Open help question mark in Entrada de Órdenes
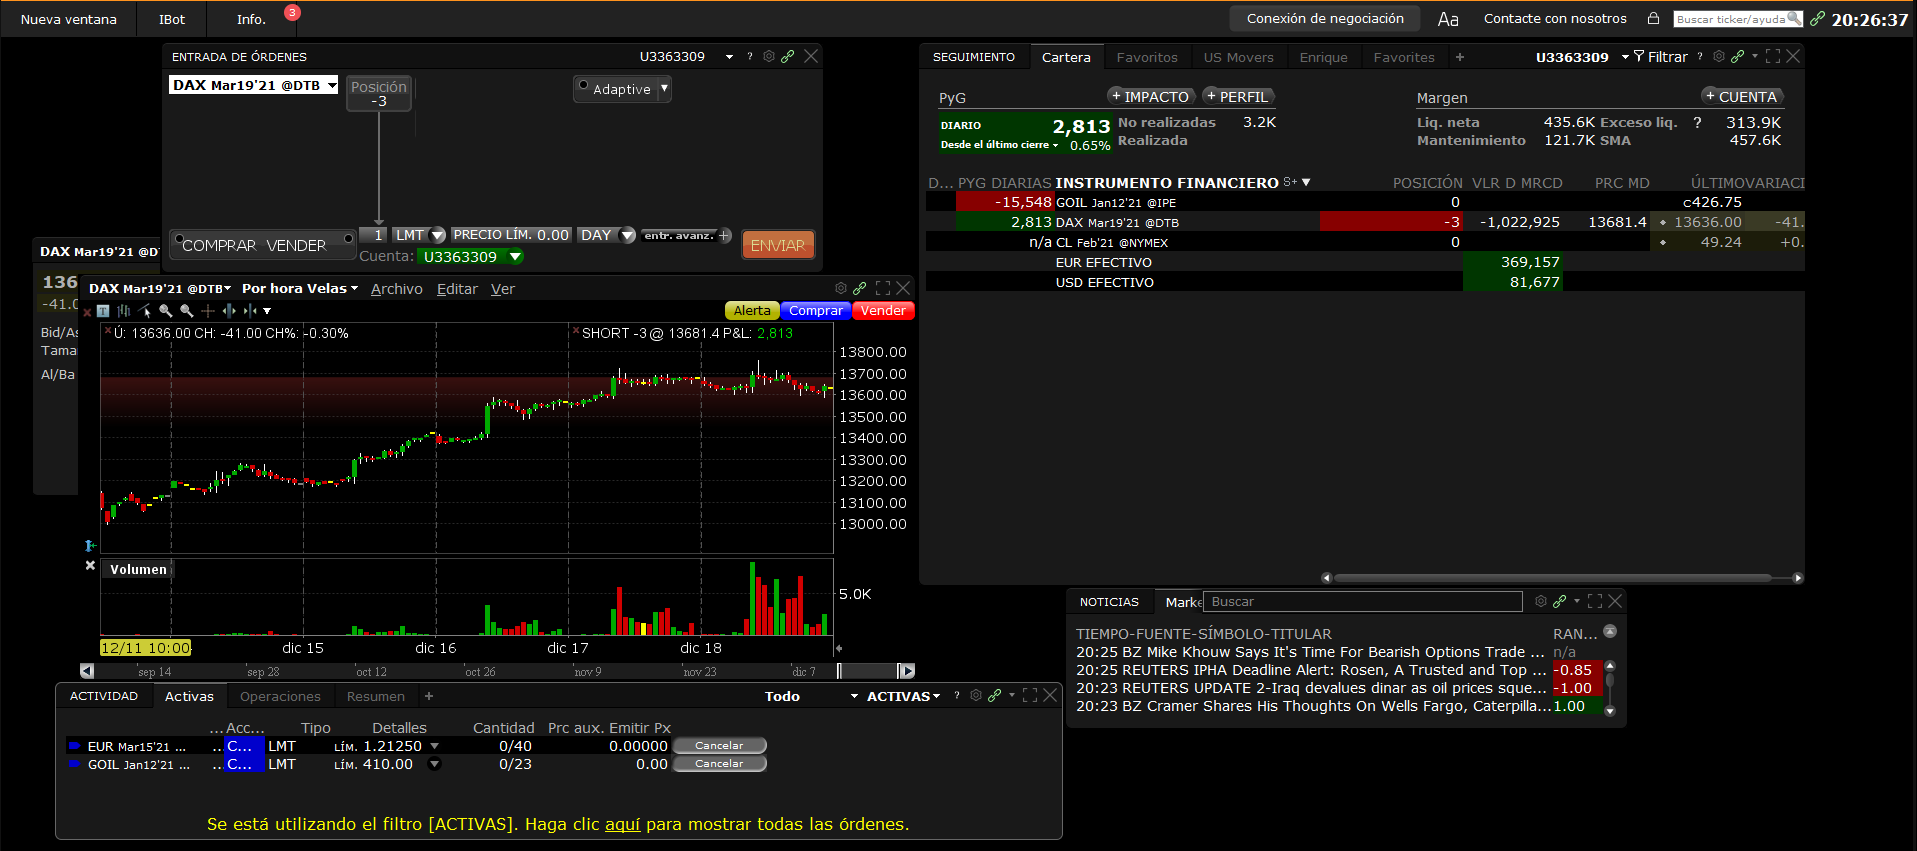The height and width of the screenshot is (851, 1917). 750,57
